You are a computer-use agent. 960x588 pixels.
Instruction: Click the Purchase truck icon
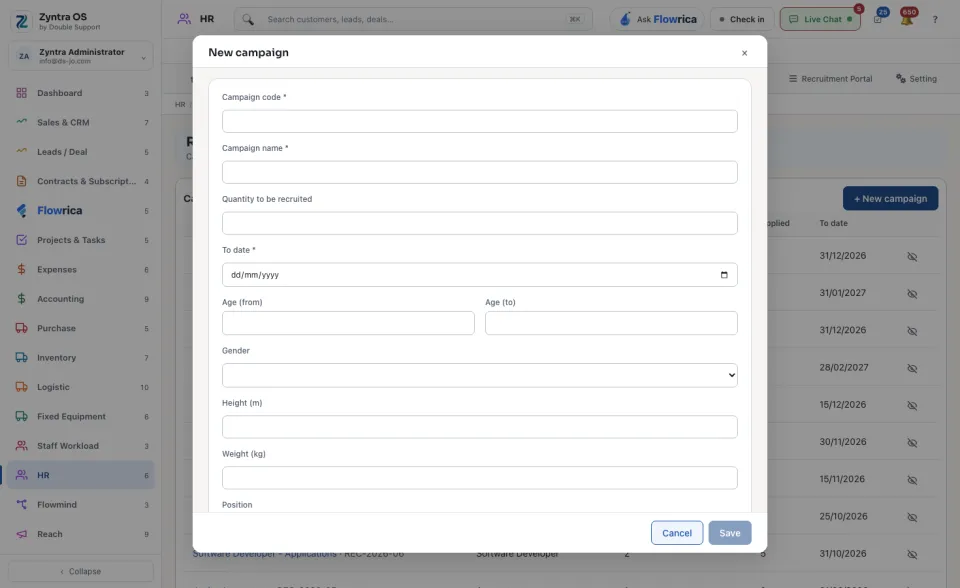click(21, 328)
